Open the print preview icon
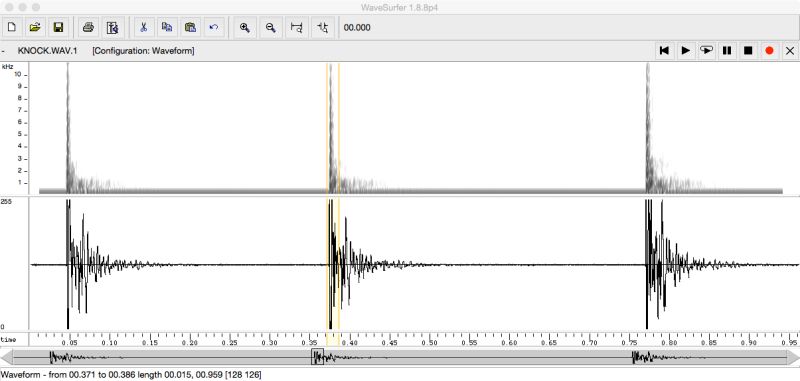800x381 pixels. pyautogui.click(x=112, y=27)
